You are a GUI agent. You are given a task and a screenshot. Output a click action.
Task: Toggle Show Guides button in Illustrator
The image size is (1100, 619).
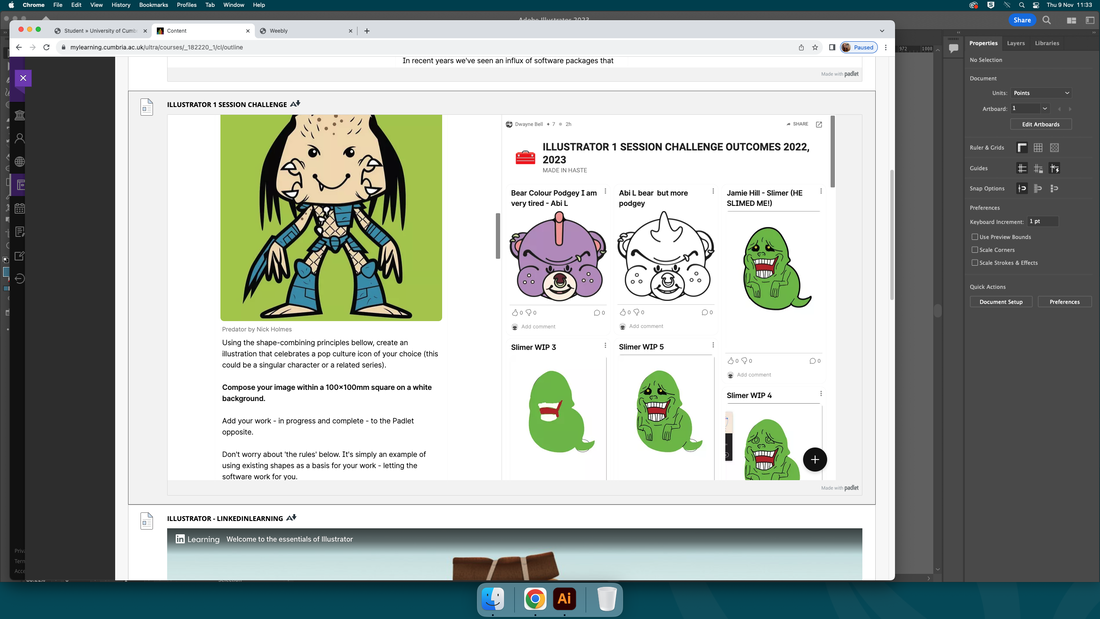[1022, 168]
